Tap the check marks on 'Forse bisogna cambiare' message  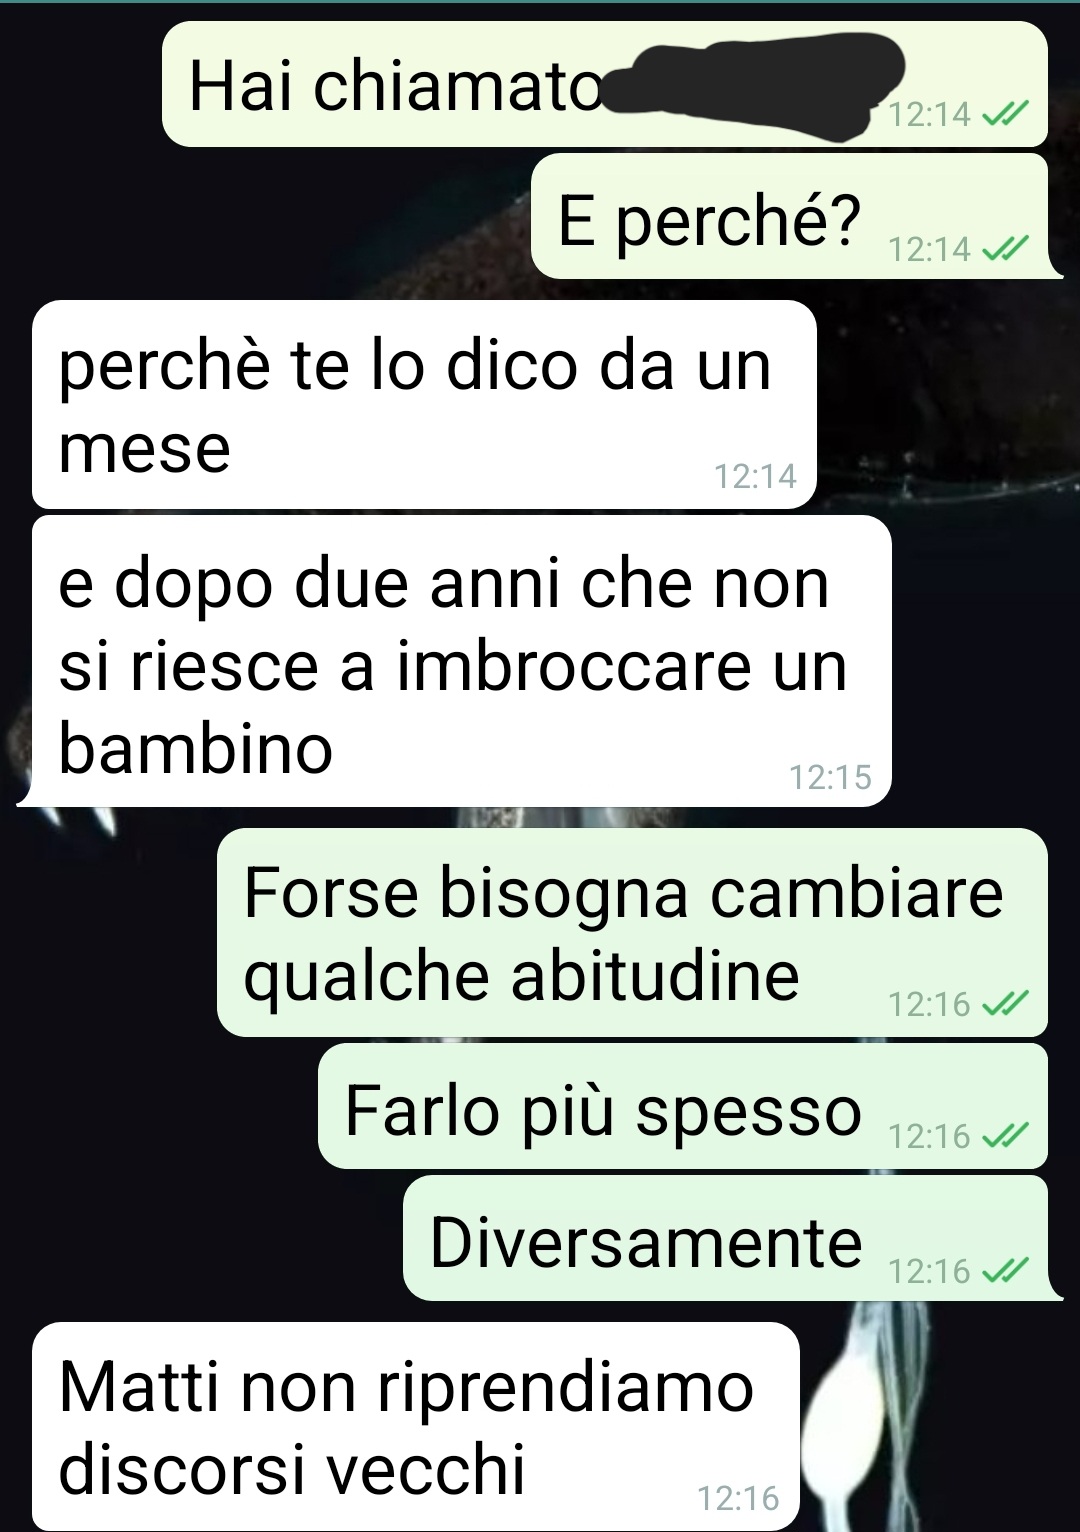pyautogui.click(x=1004, y=1003)
